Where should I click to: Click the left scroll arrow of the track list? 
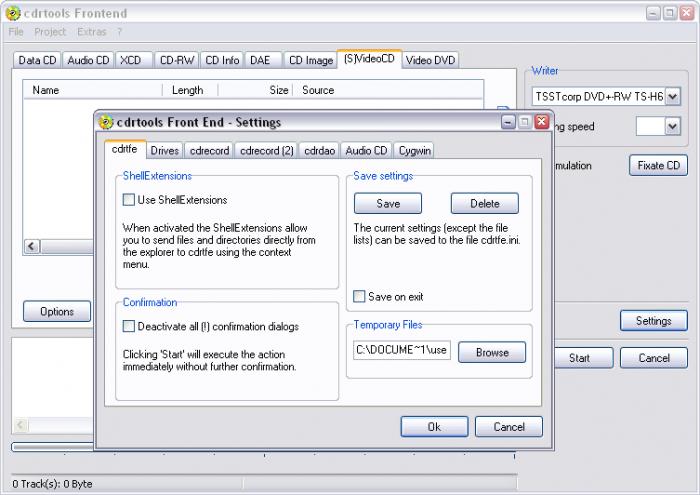pos(32,246)
